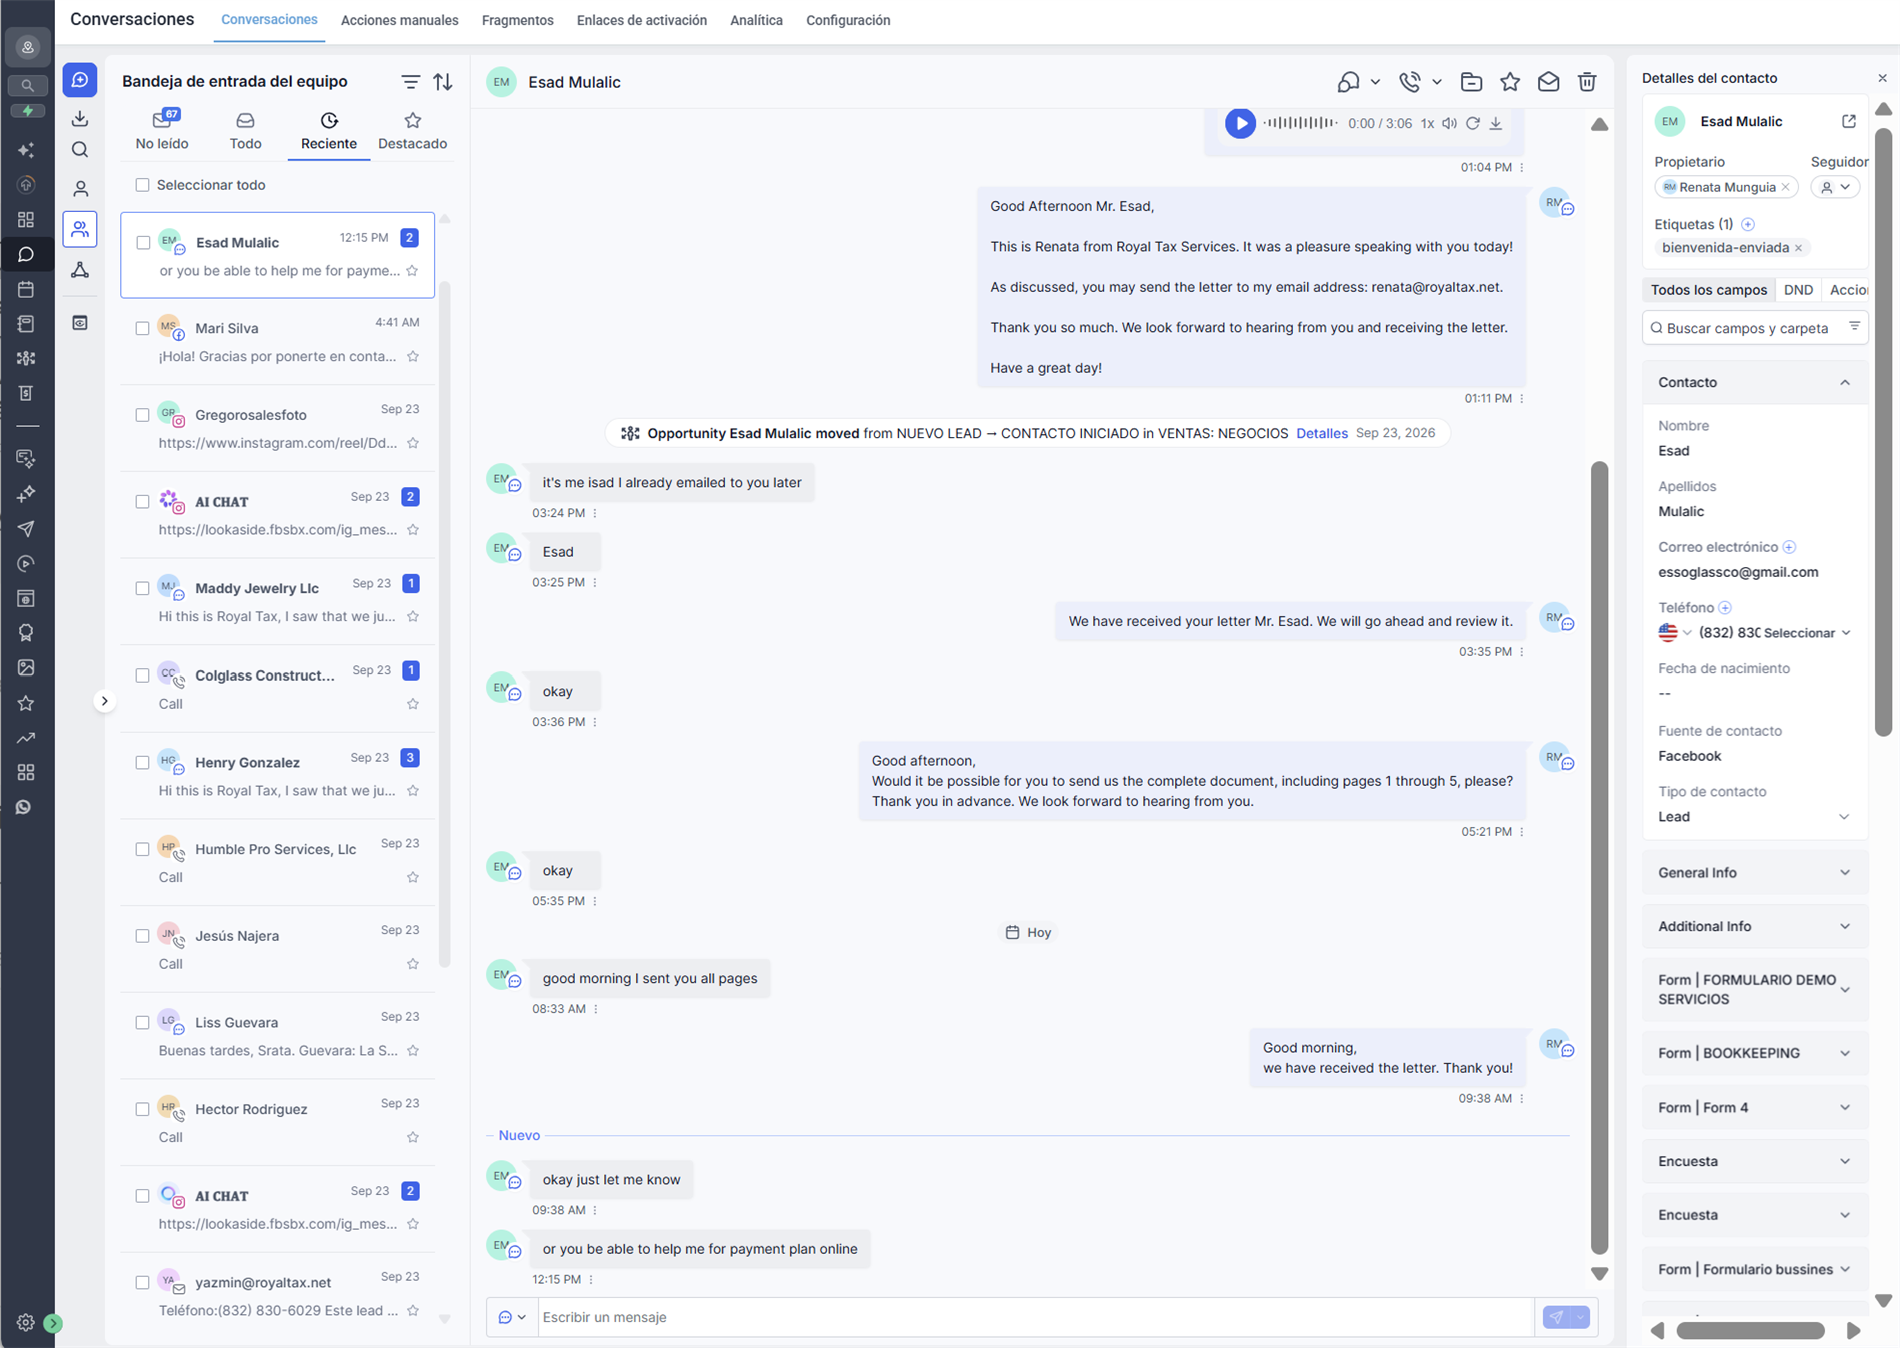Image resolution: width=1900 pixels, height=1348 pixels.
Task: Click audio playback progress waveform
Action: point(1299,123)
